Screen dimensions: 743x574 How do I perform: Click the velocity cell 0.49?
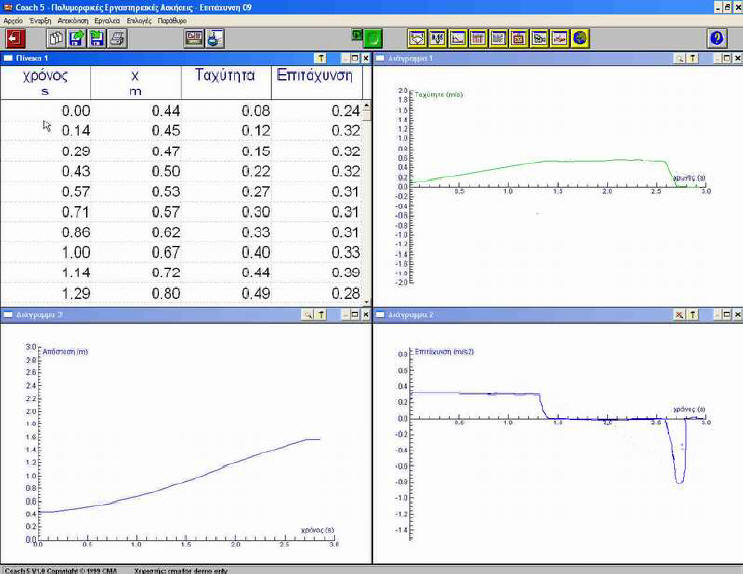pyautogui.click(x=256, y=293)
